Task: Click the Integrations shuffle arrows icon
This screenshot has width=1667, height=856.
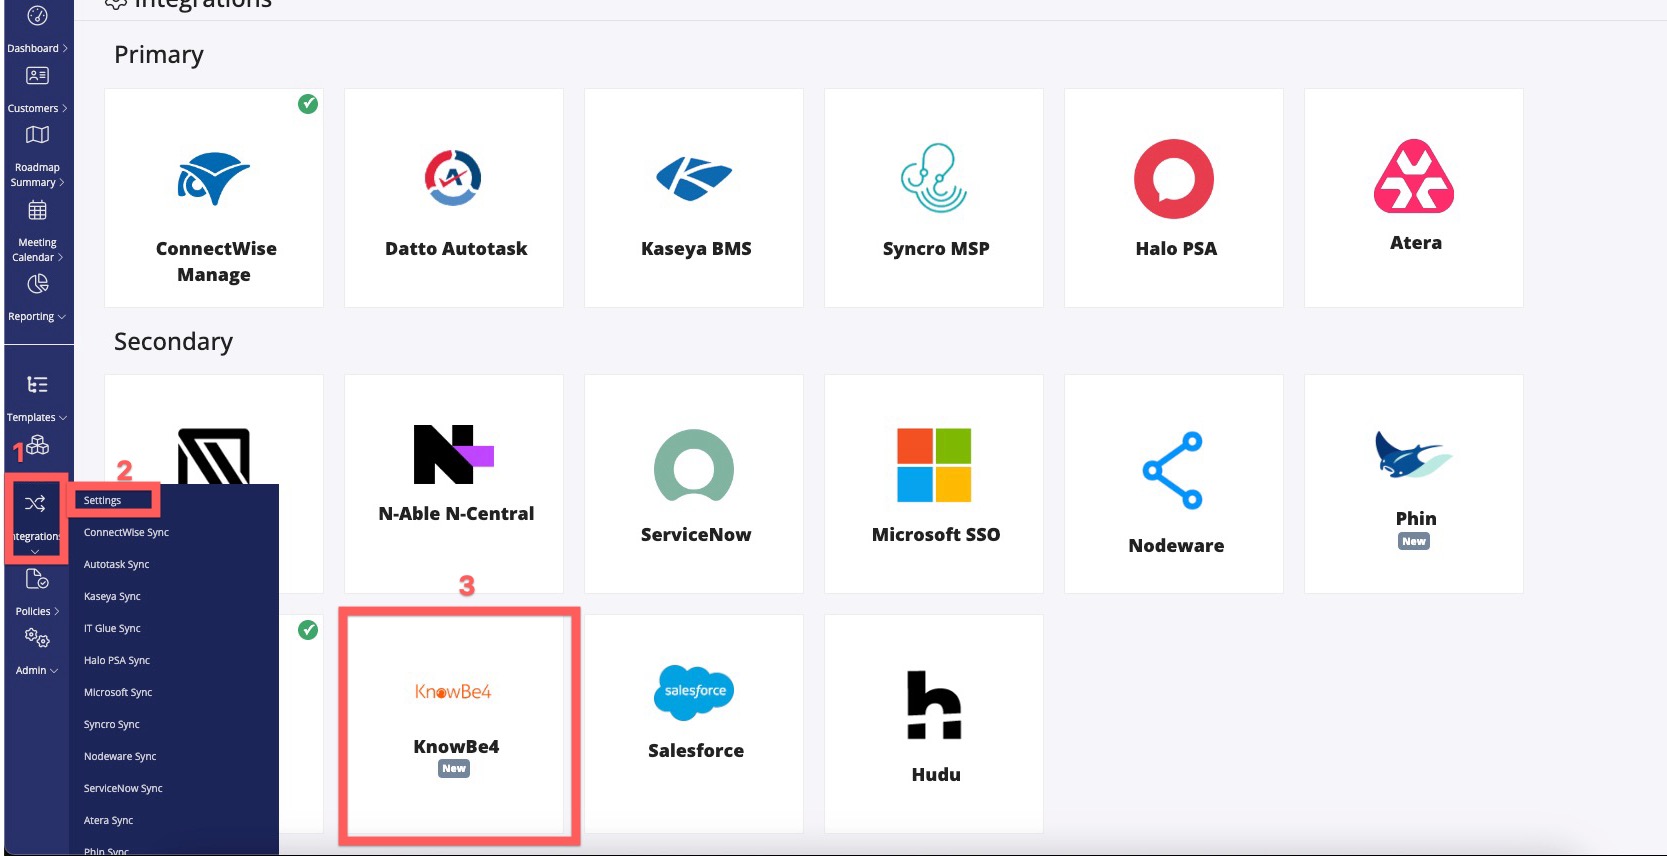Action: pyautogui.click(x=35, y=504)
